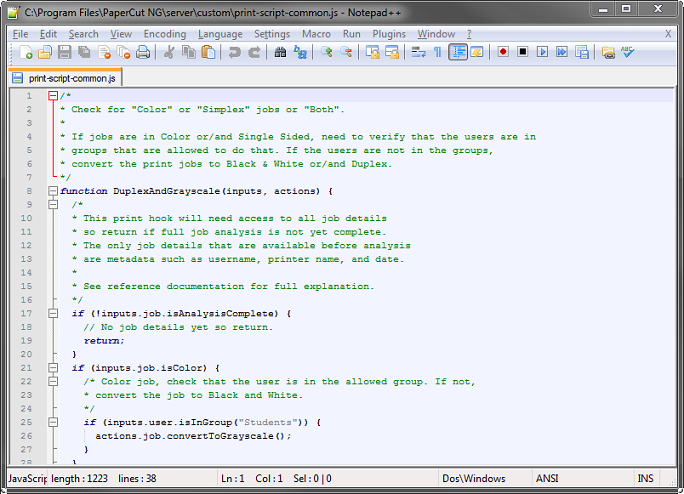684x494 pixels.
Task: Collapse the isColor if block at line 21
Action: 53,368
